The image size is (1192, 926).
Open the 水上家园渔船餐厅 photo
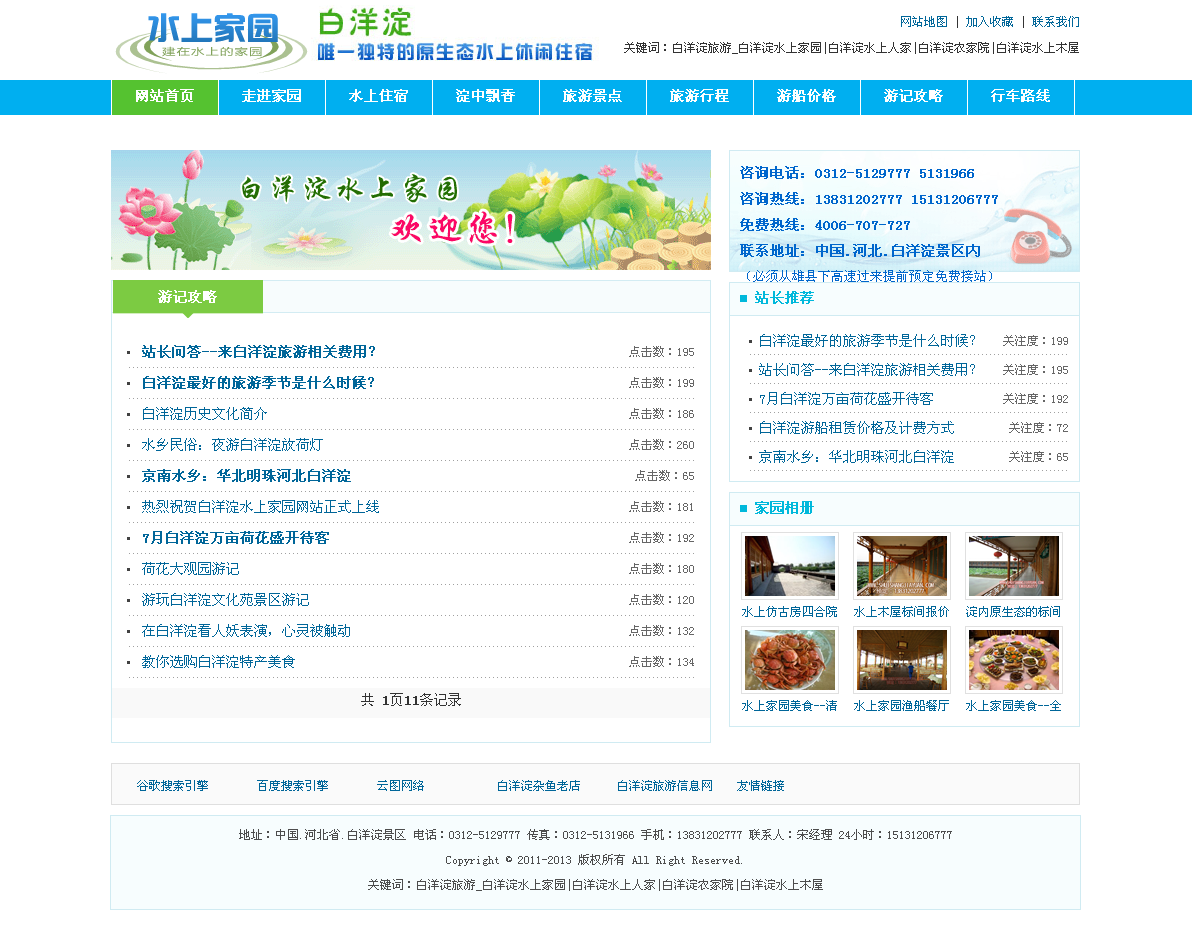click(x=901, y=660)
